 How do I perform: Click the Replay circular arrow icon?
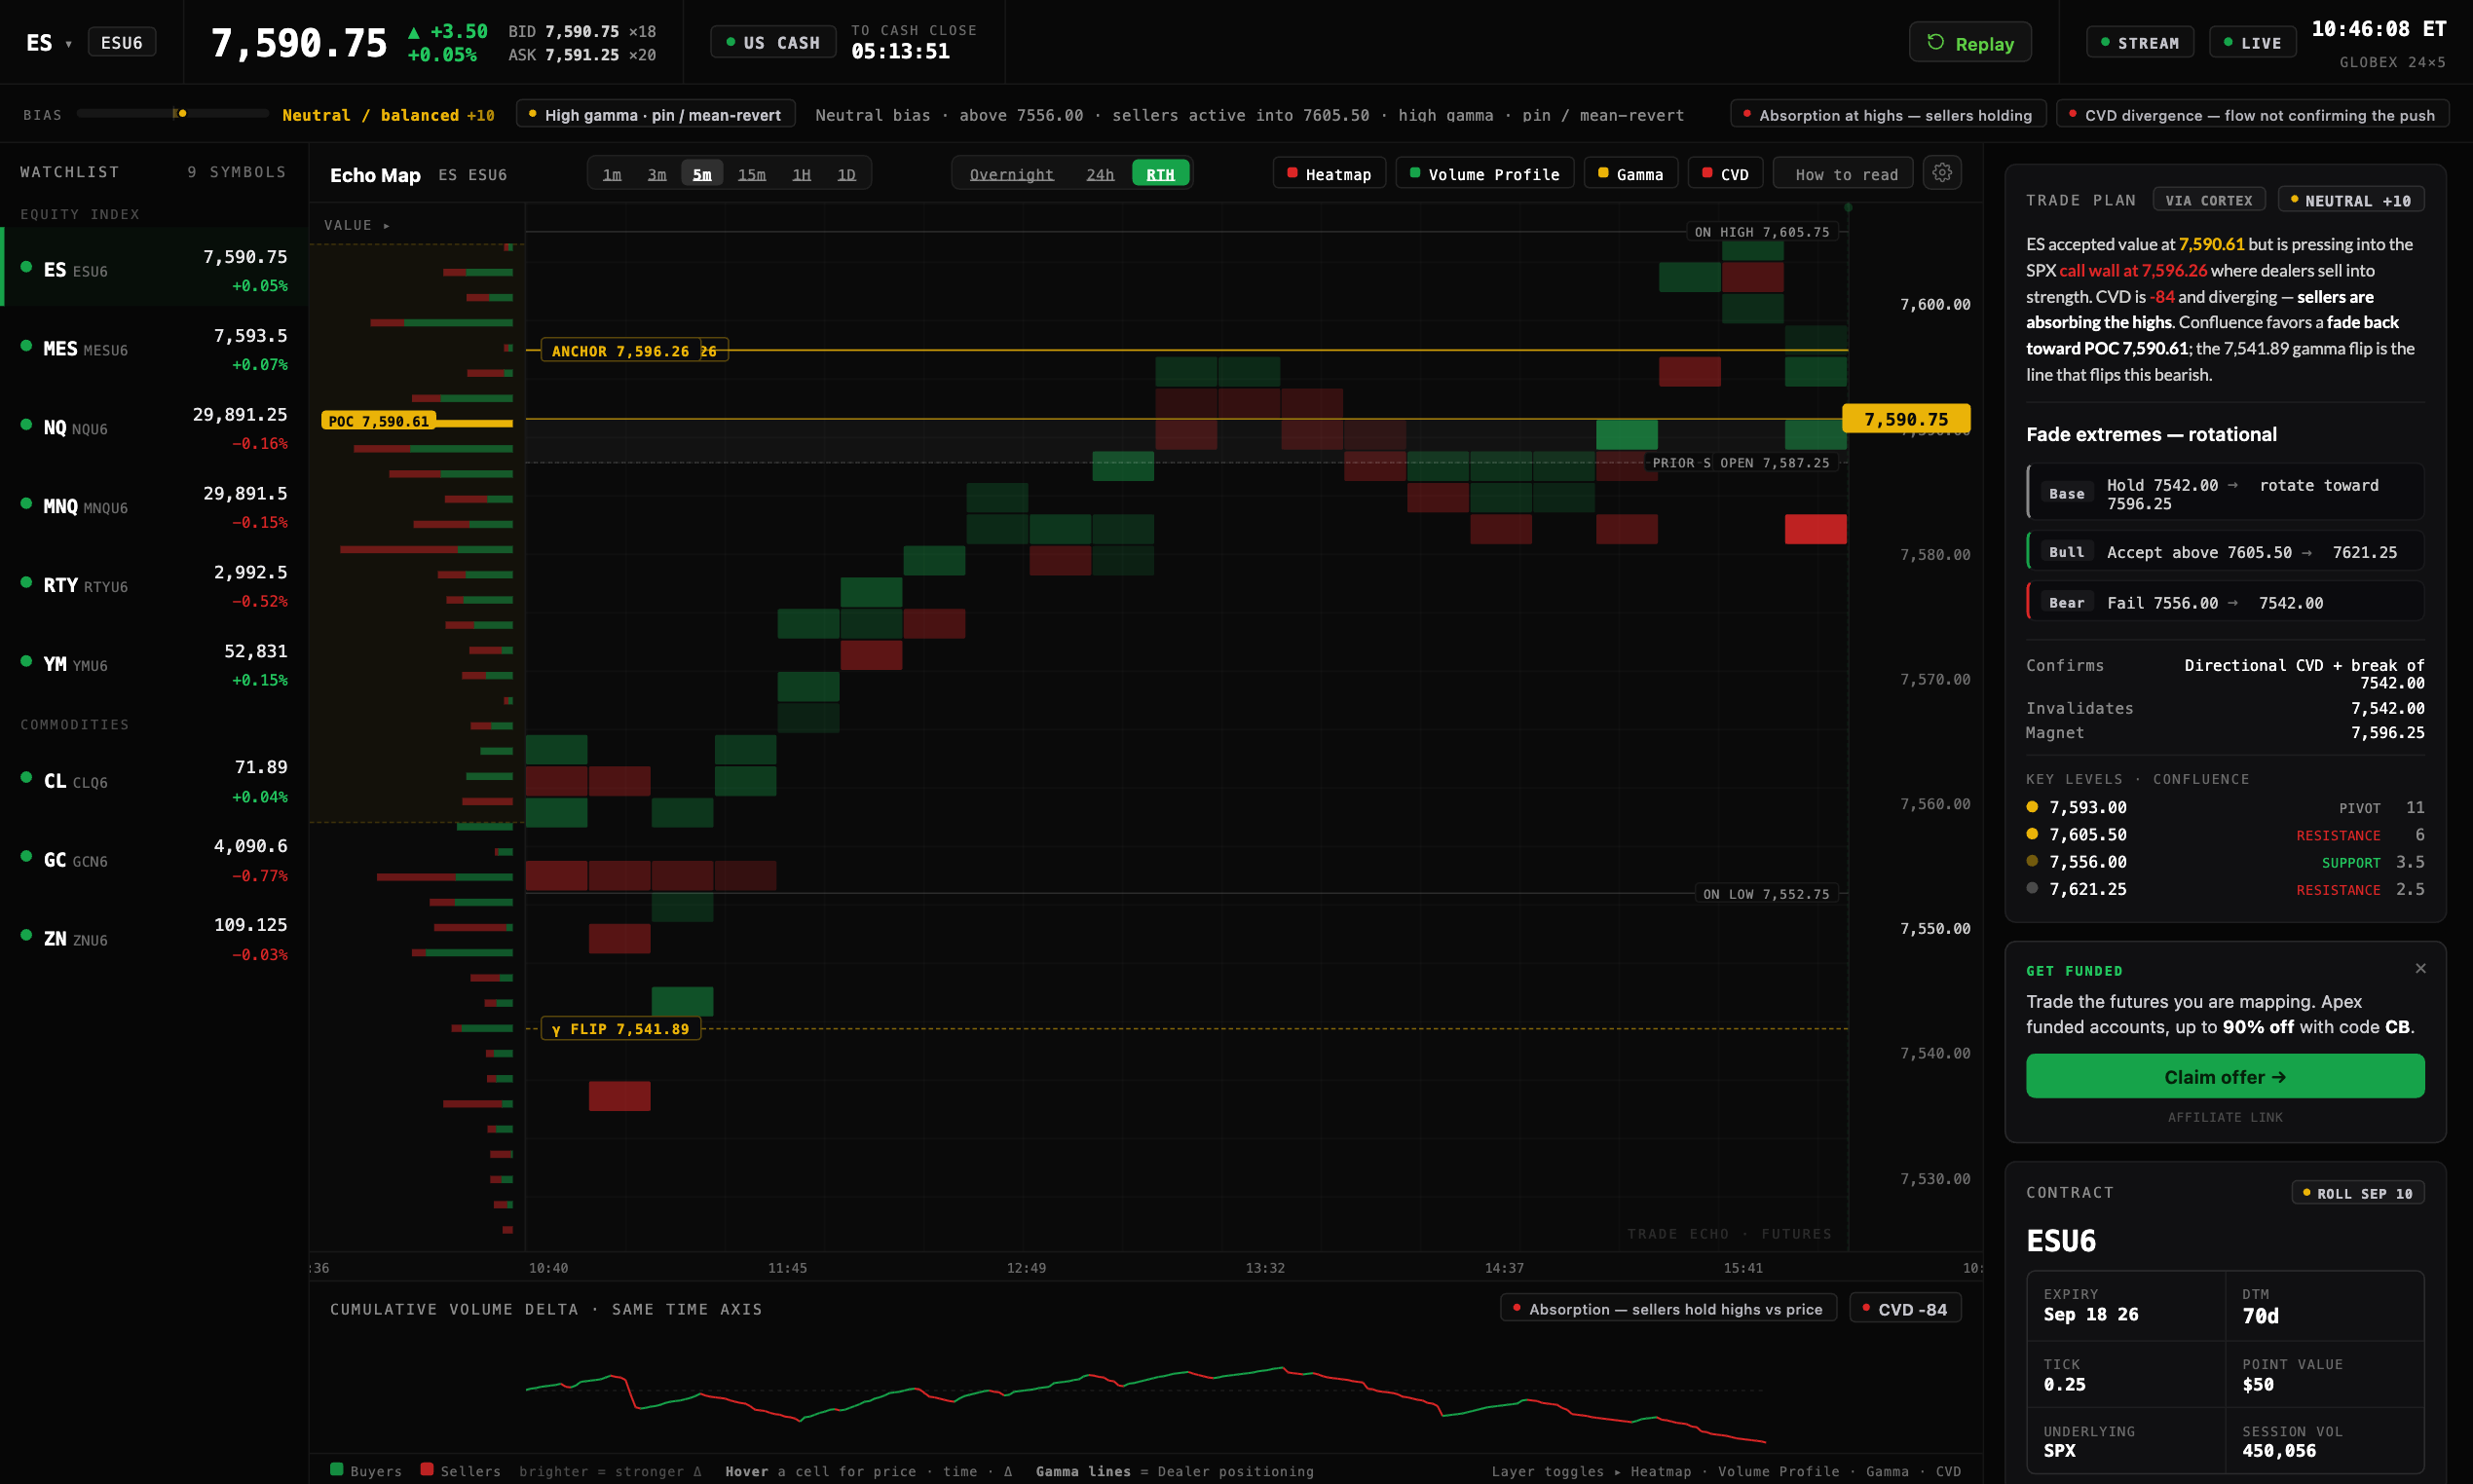tap(1936, 43)
